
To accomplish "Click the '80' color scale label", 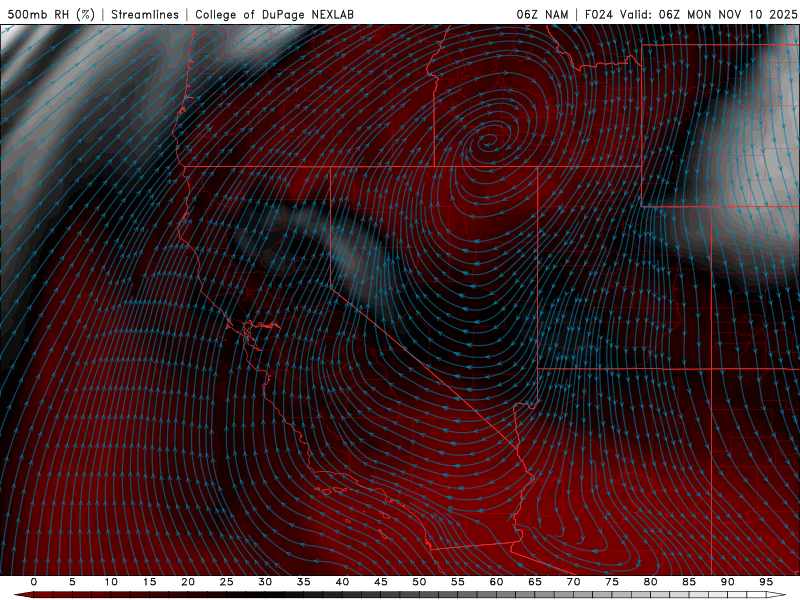I will [650, 582].
